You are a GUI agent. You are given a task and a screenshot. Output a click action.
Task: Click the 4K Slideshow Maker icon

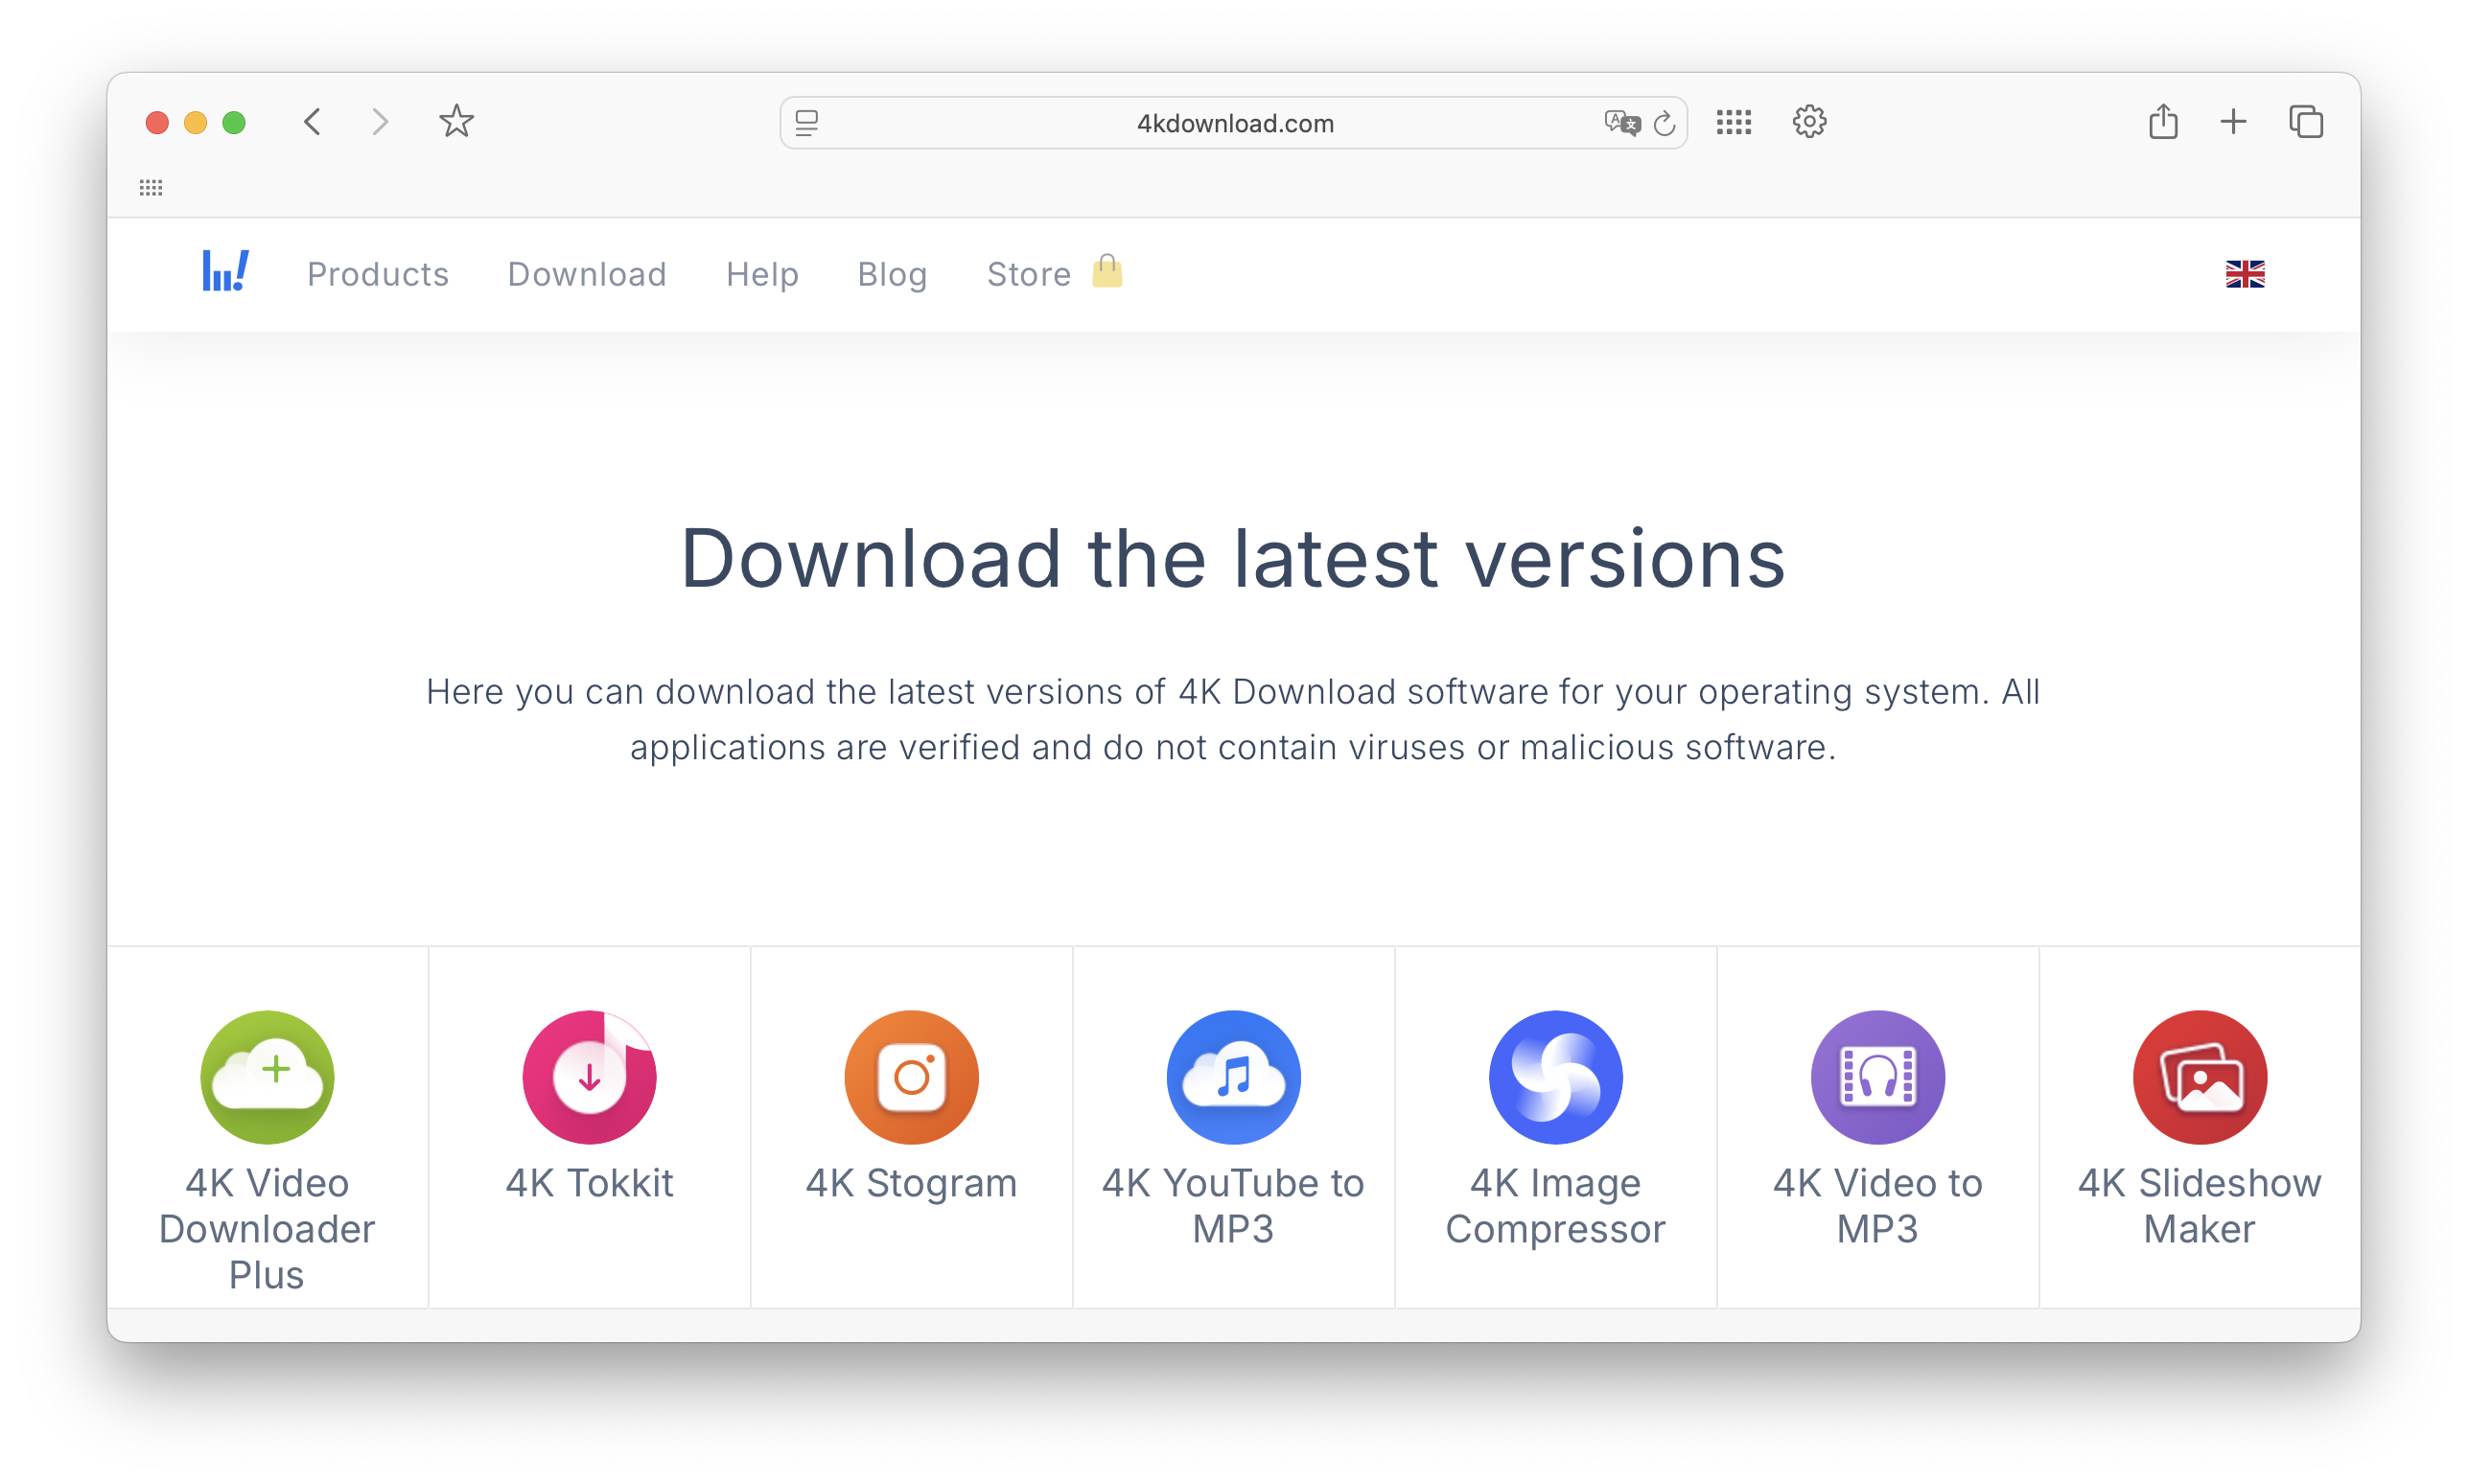coord(2199,1077)
